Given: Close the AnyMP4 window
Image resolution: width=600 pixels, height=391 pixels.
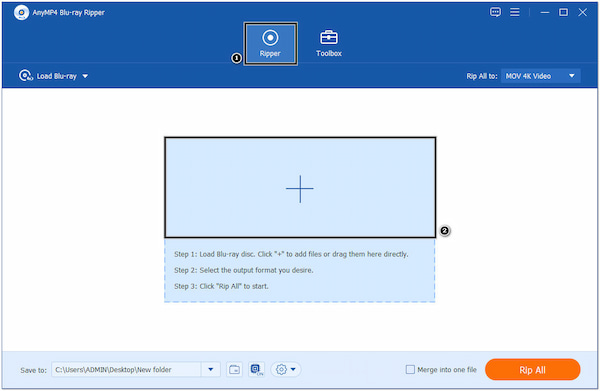Looking at the screenshot, I should [x=582, y=13].
